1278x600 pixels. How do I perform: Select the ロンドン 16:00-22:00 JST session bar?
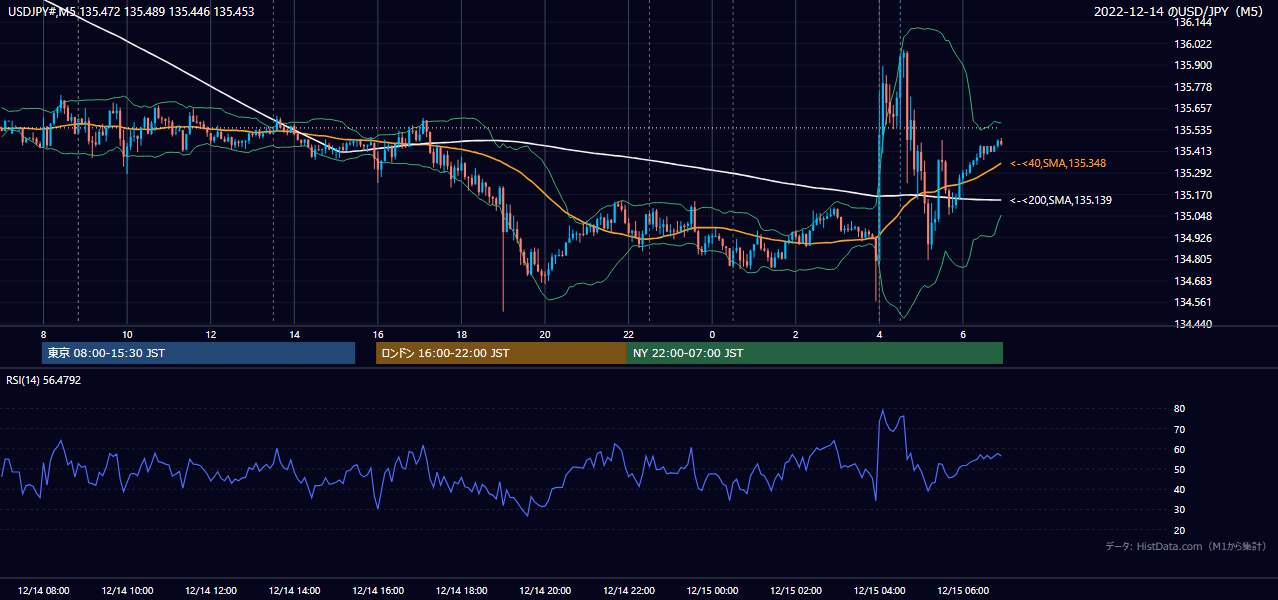tap(501, 353)
